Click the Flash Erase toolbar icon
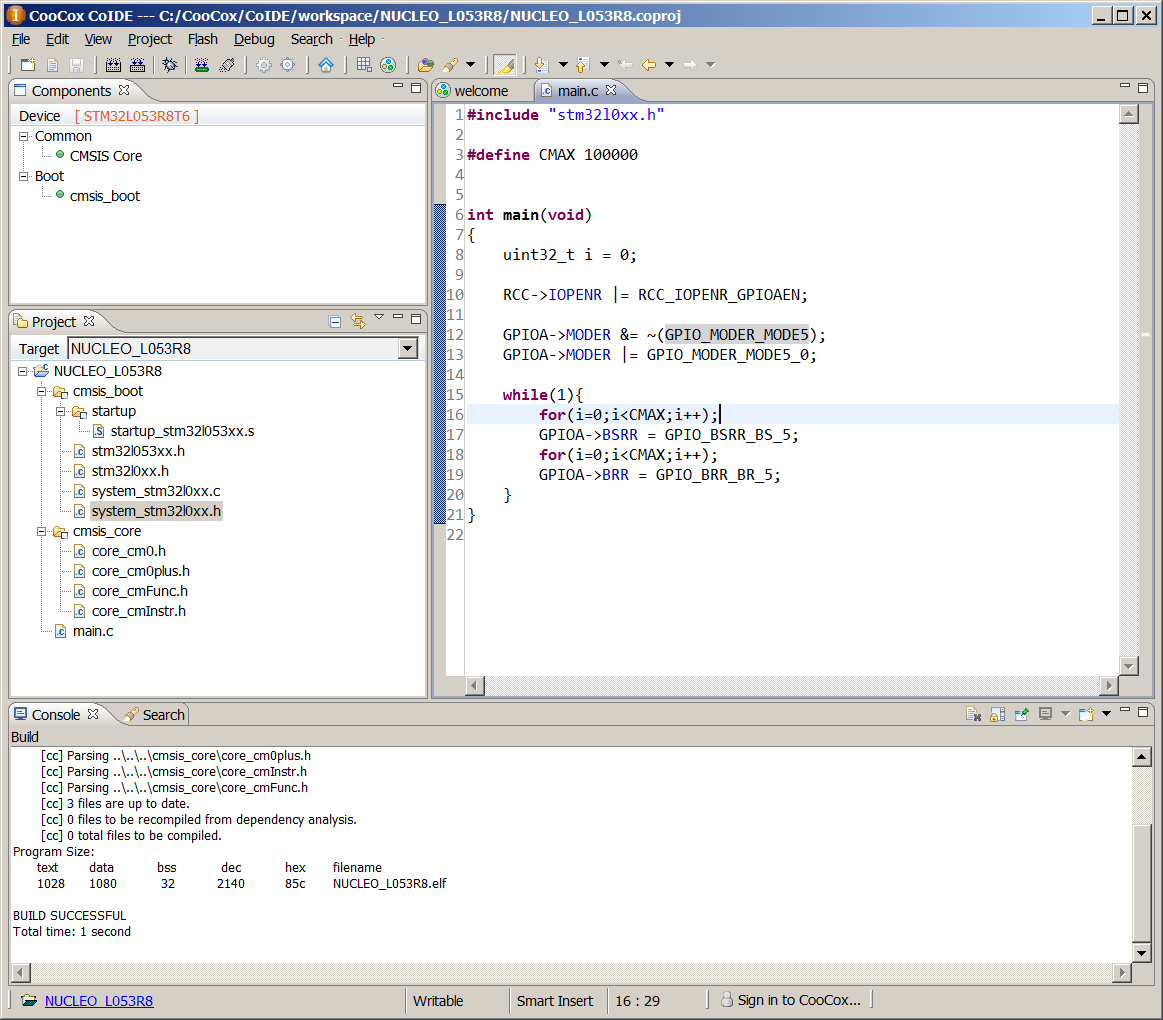This screenshot has height=1020, width=1163. click(227, 65)
